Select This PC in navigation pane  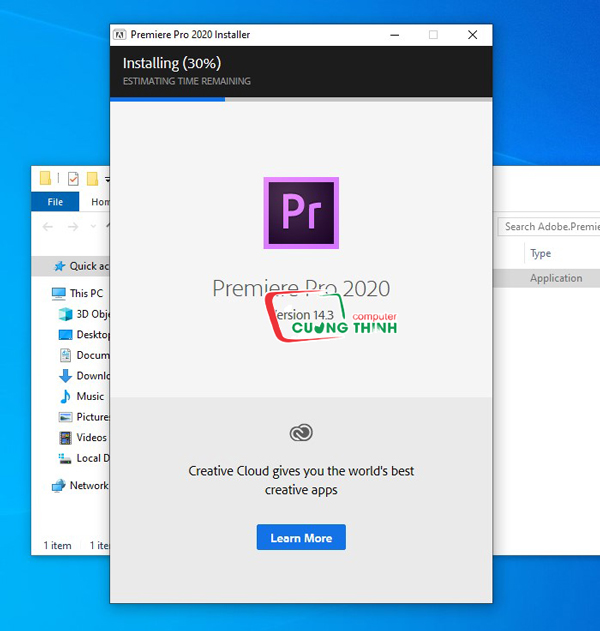point(78,293)
